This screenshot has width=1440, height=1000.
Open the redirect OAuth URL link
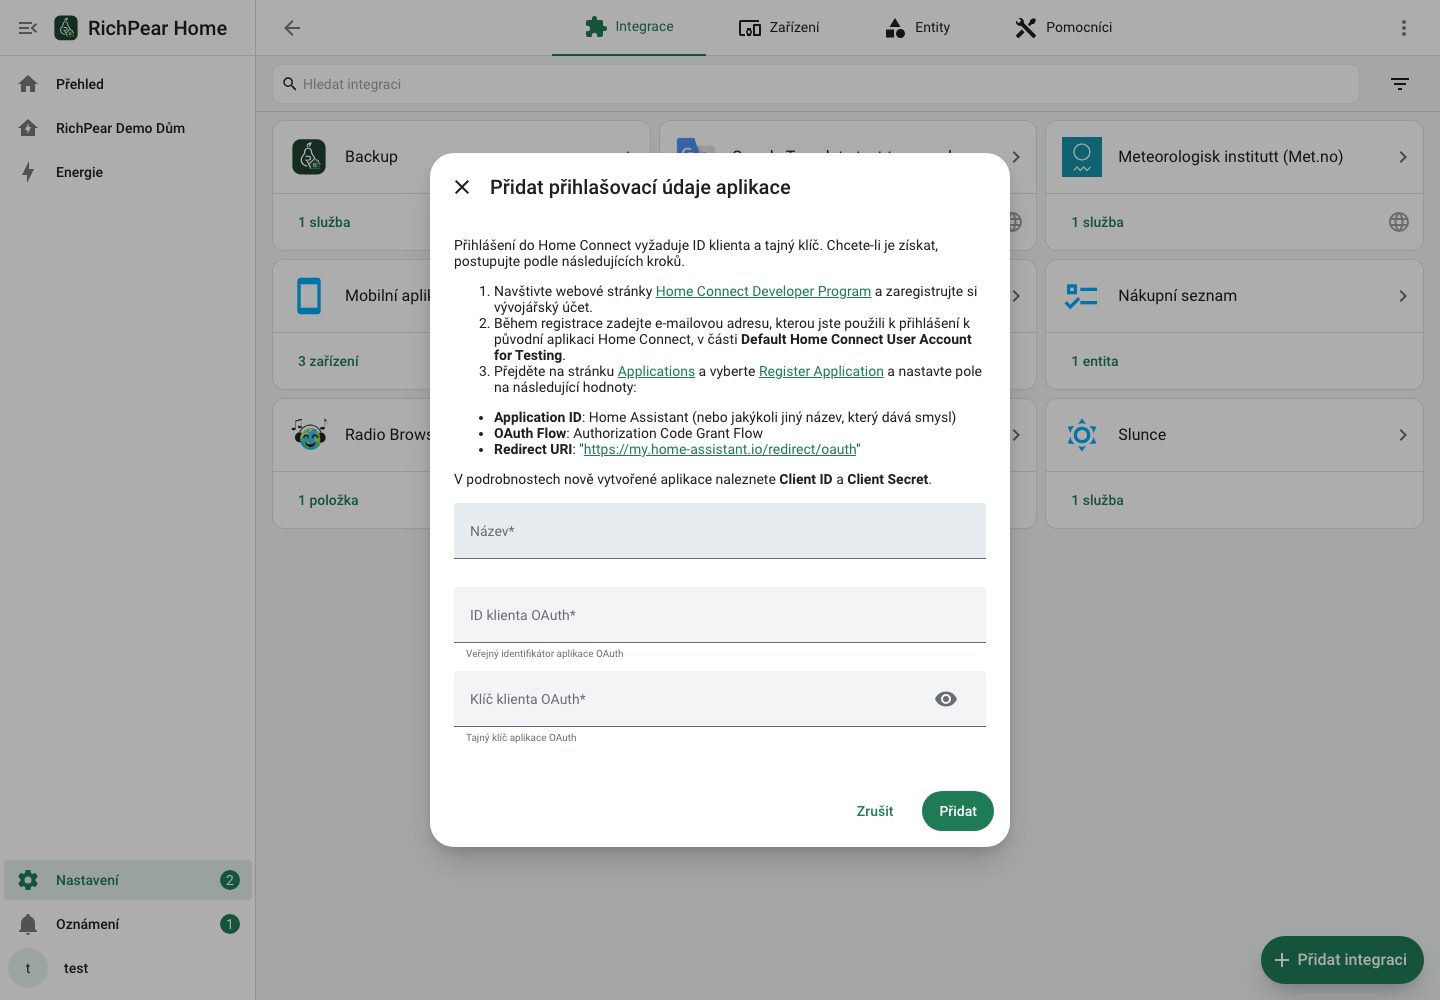pos(720,449)
